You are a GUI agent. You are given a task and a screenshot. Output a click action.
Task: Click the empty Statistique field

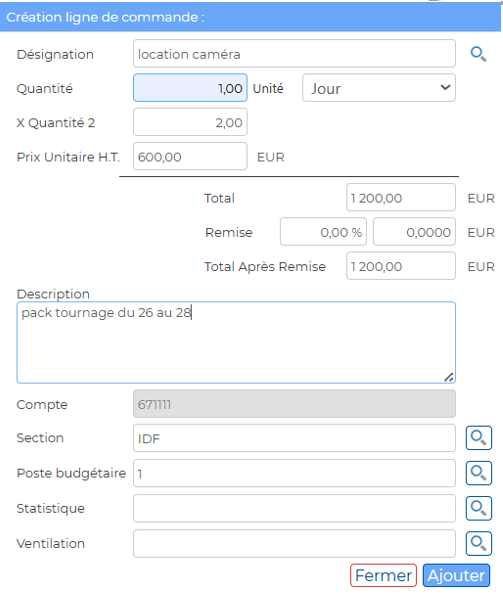(294, 508)
